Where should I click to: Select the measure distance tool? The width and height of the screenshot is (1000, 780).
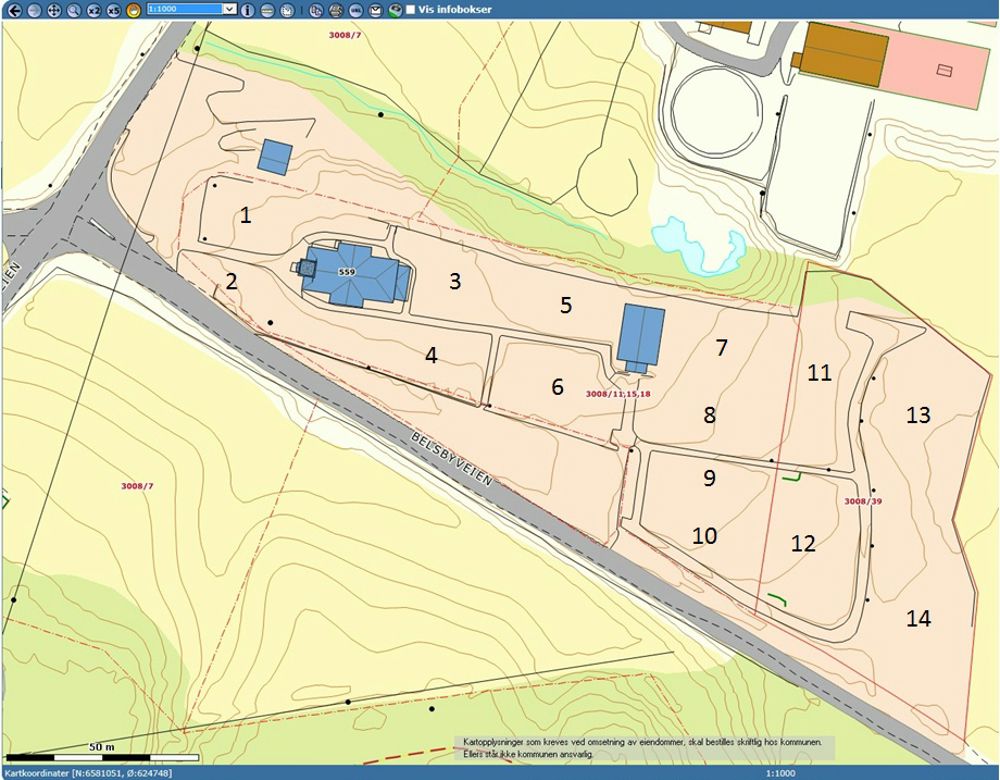pos(267,10)
